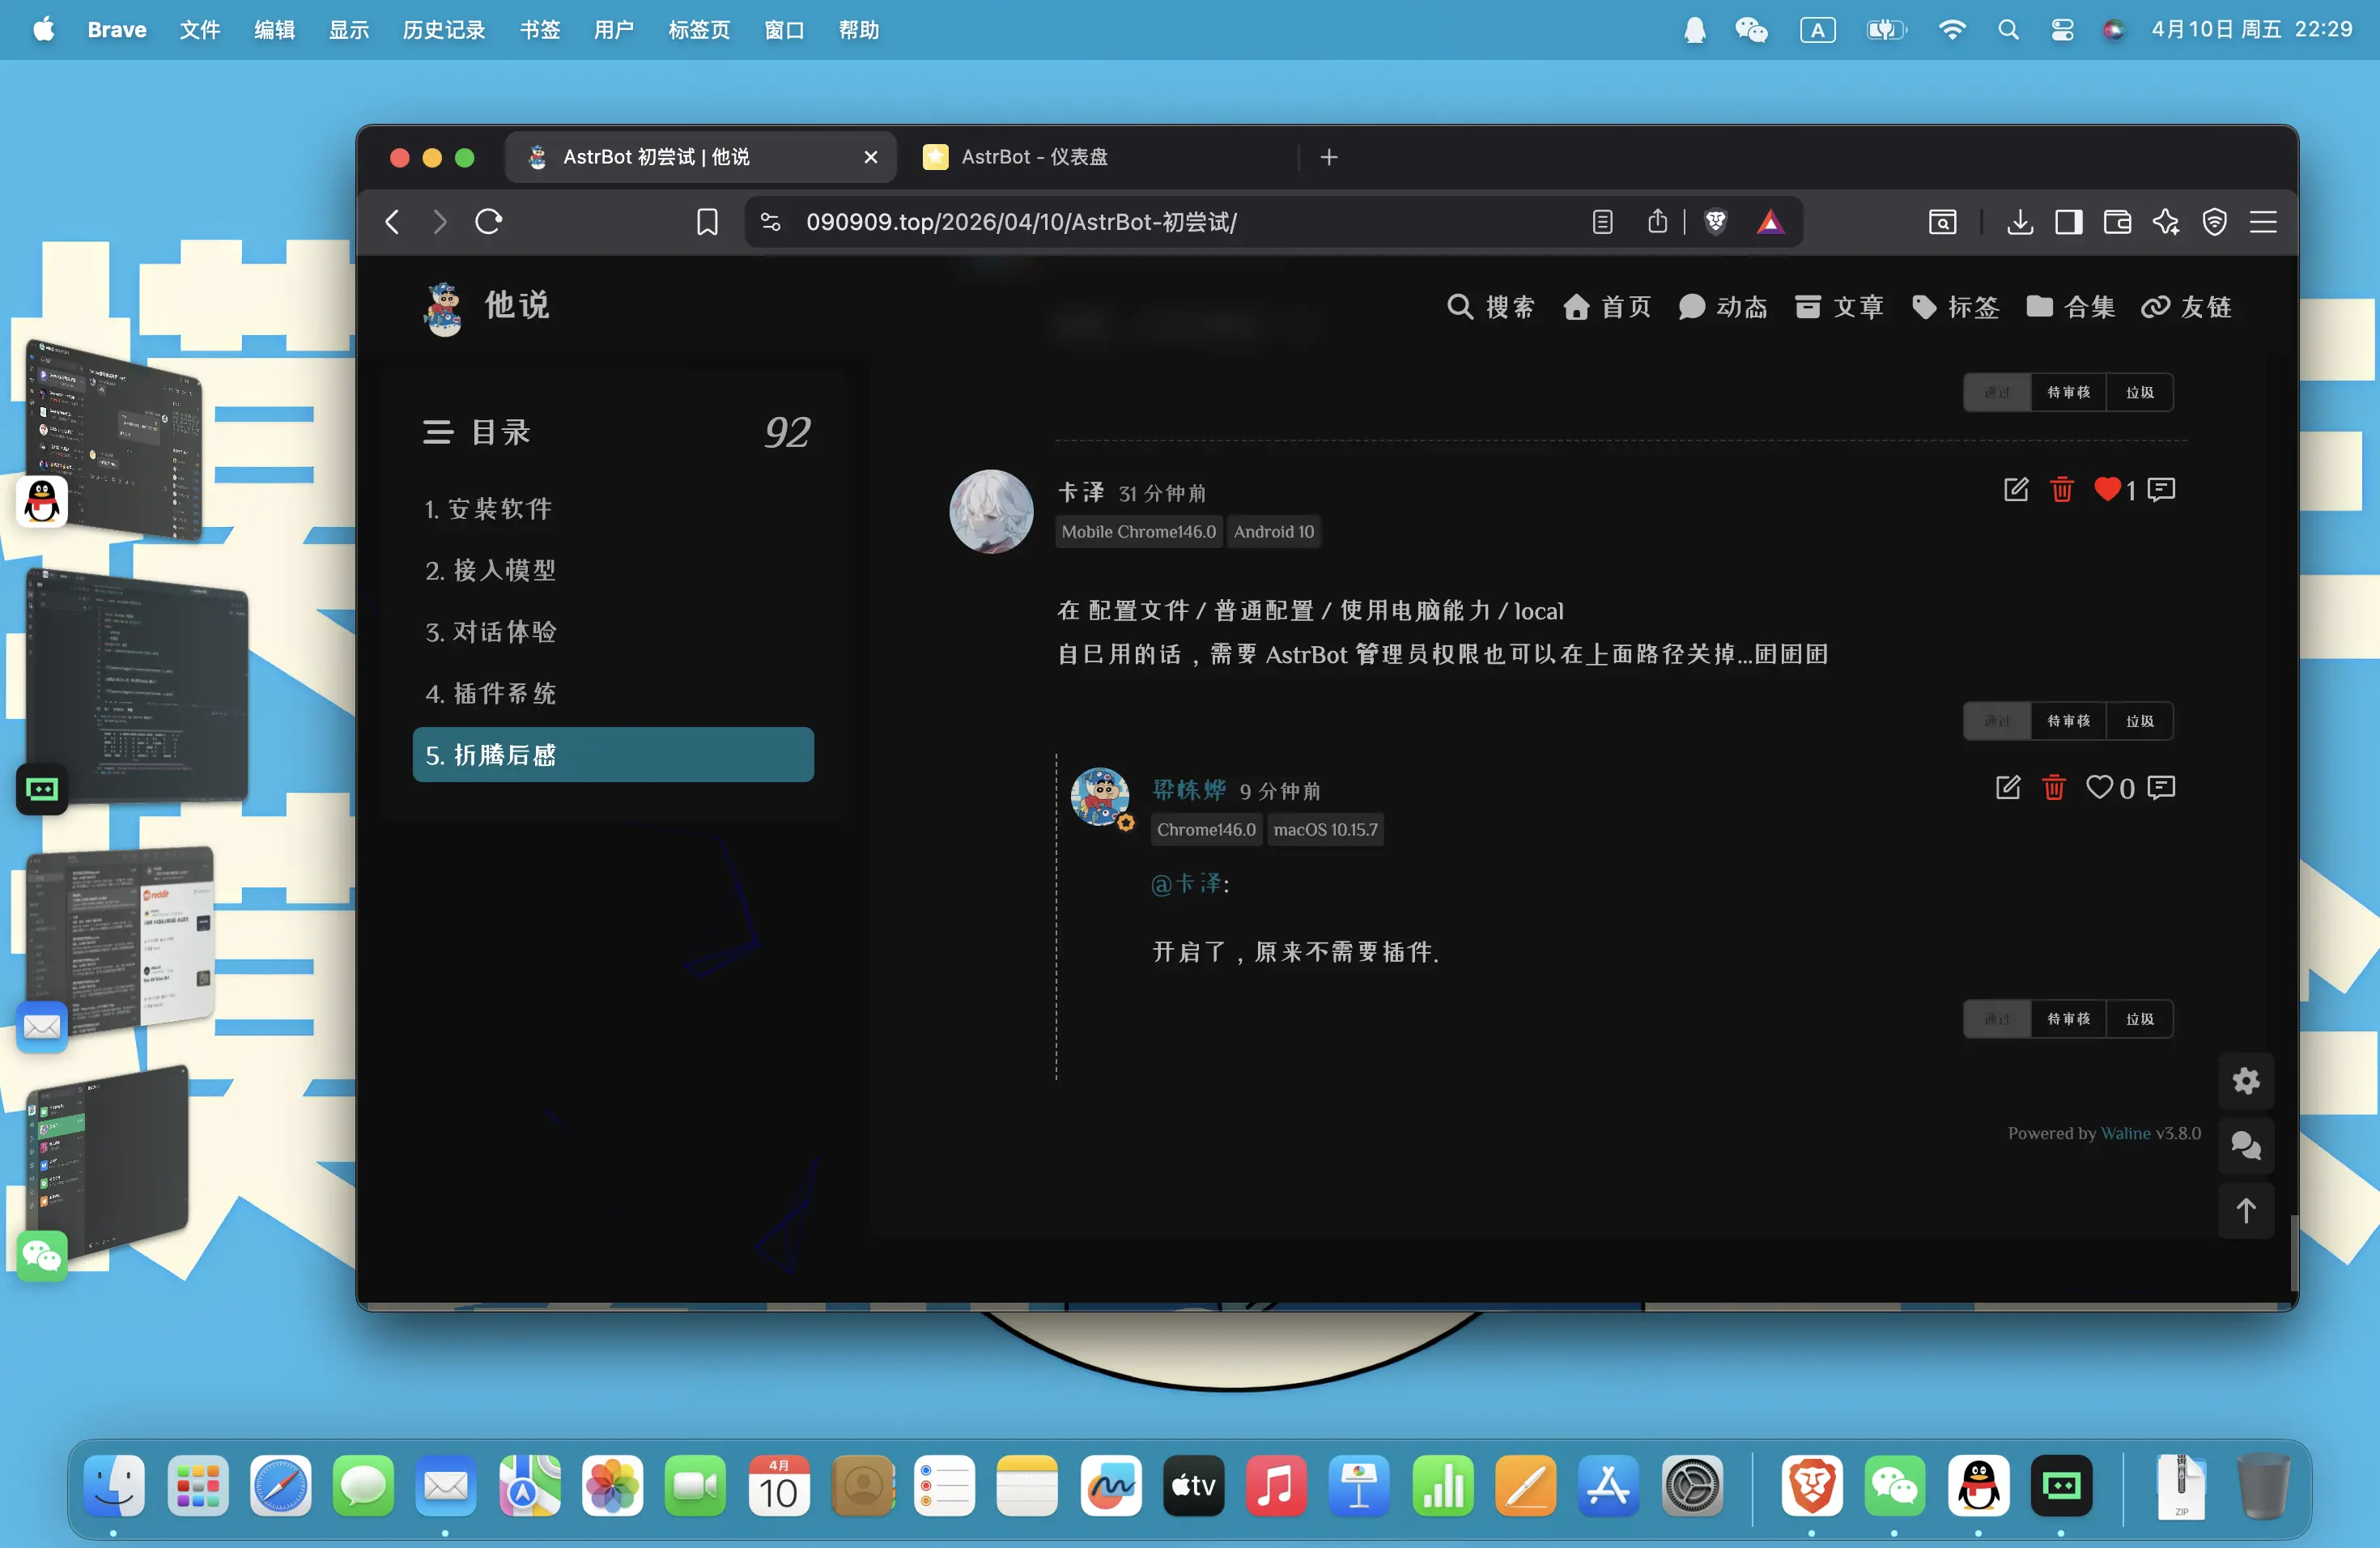This screenshot has width=2380, height=1548.
Task: Reply to 卡泽's comment
Action: [2161, 490]
